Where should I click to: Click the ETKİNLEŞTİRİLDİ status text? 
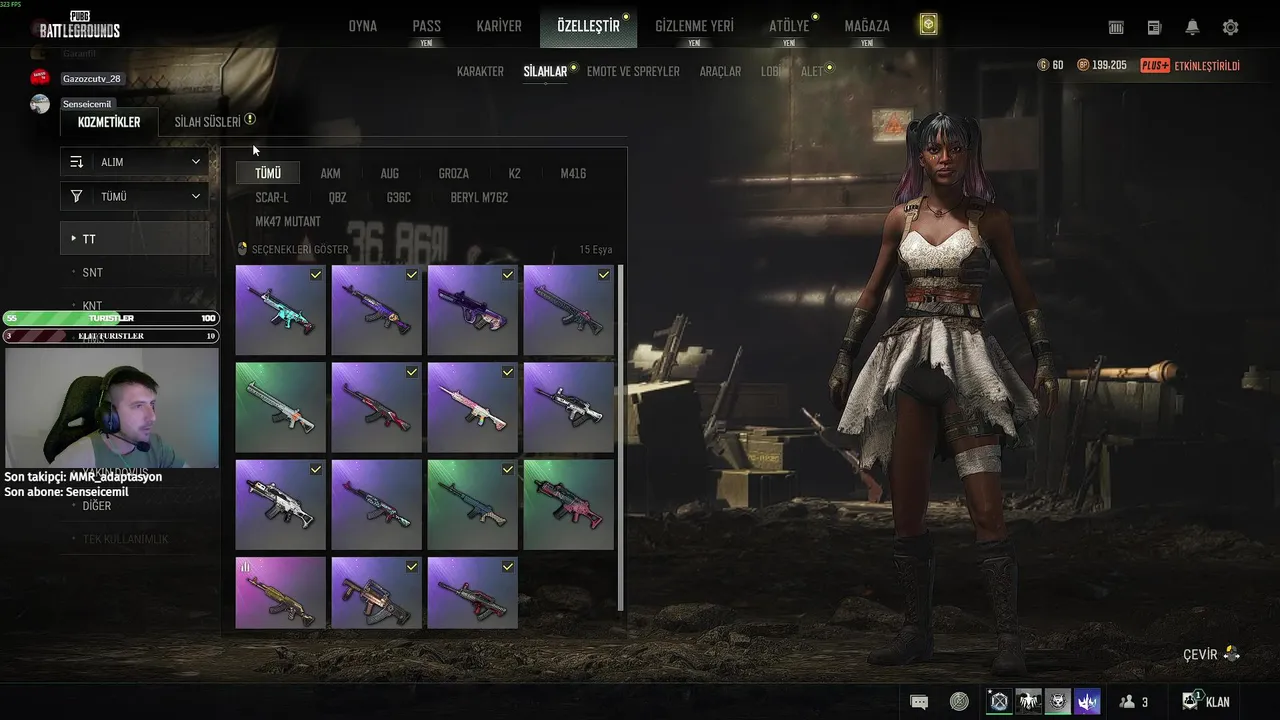[x=1207, y=66]
